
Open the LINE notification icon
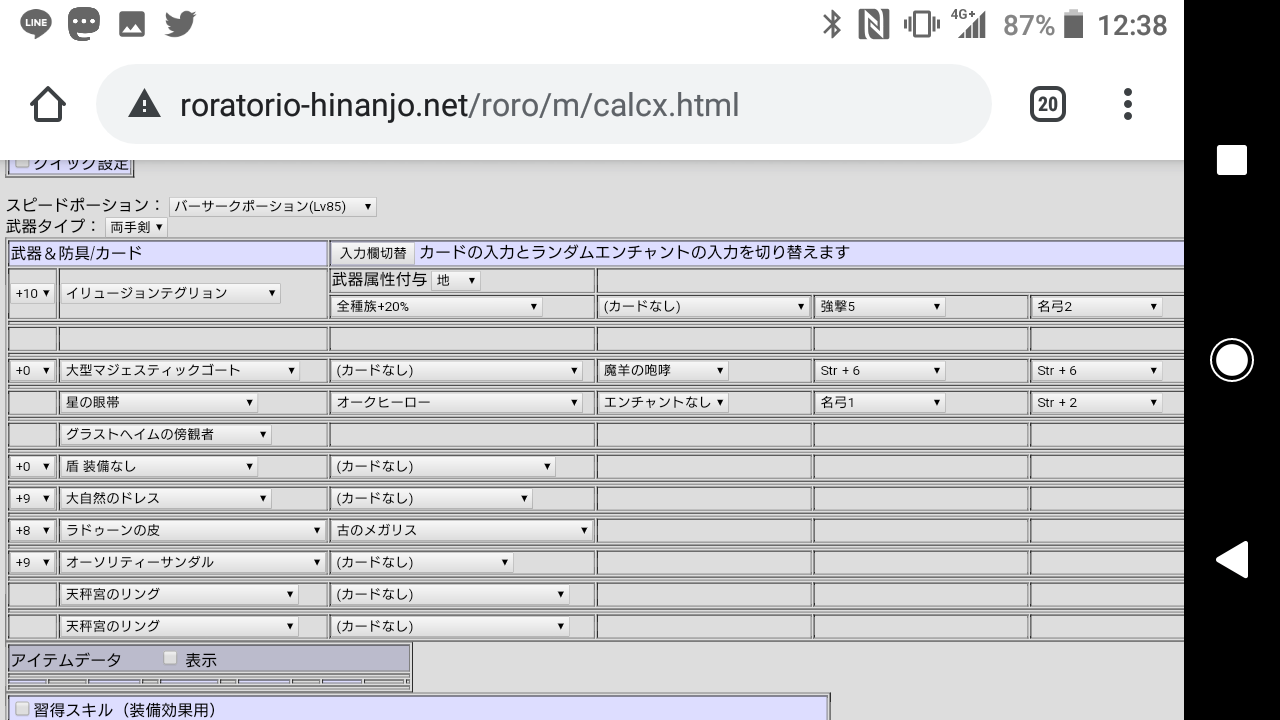click(36, 24)
